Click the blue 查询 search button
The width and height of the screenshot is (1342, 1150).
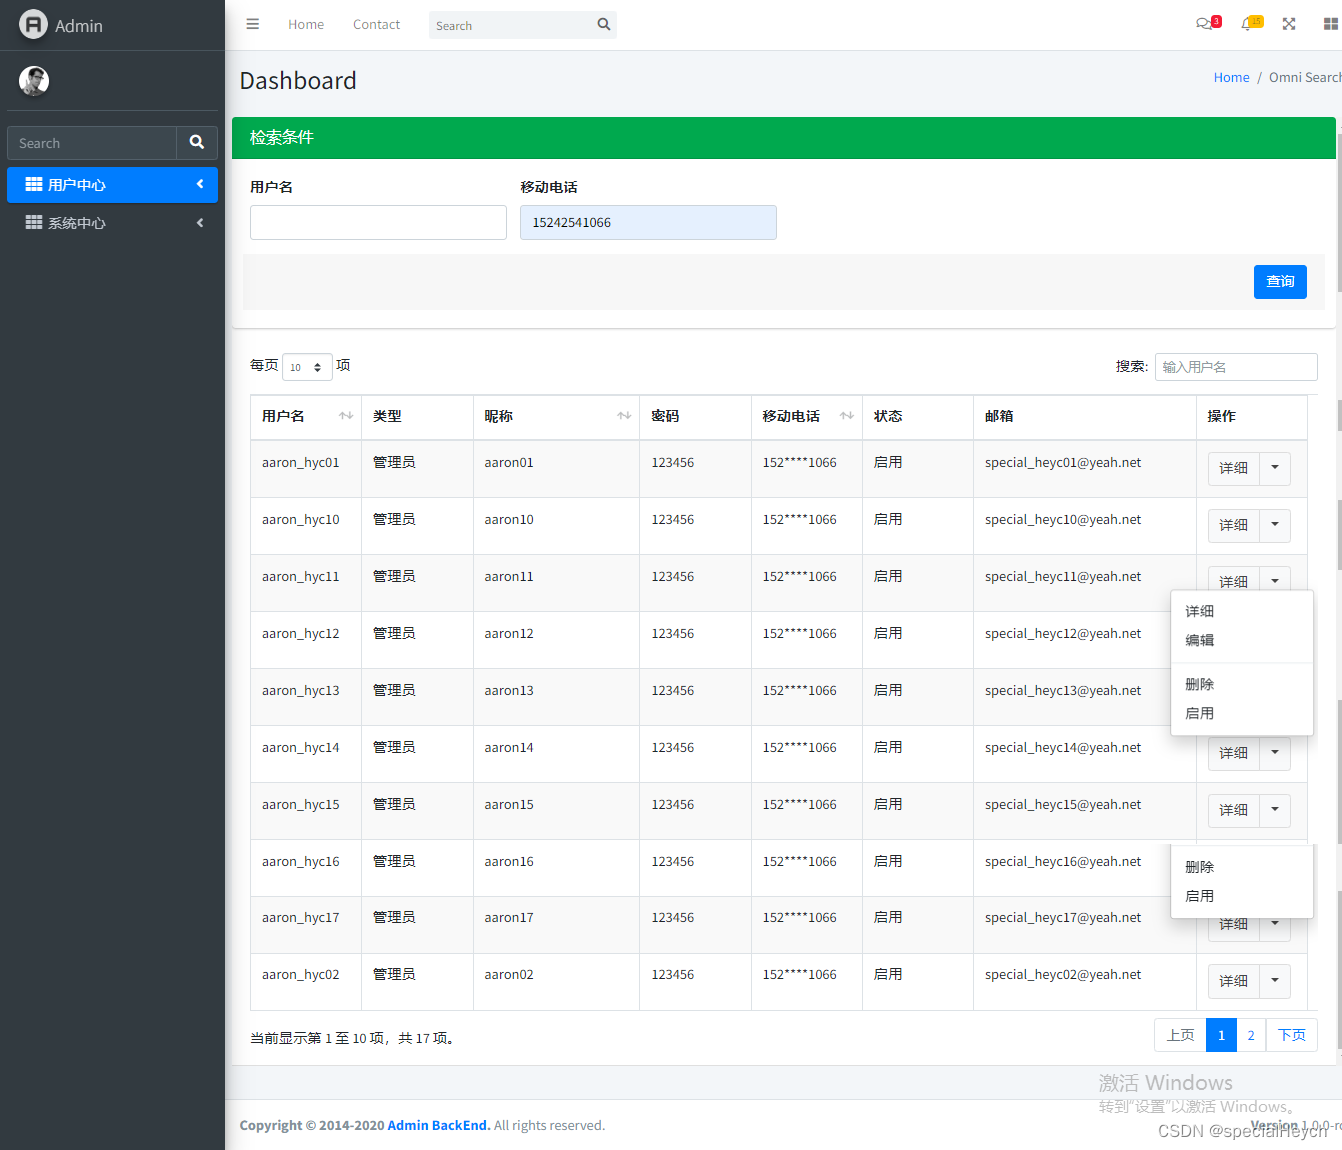pos(1280,282)
